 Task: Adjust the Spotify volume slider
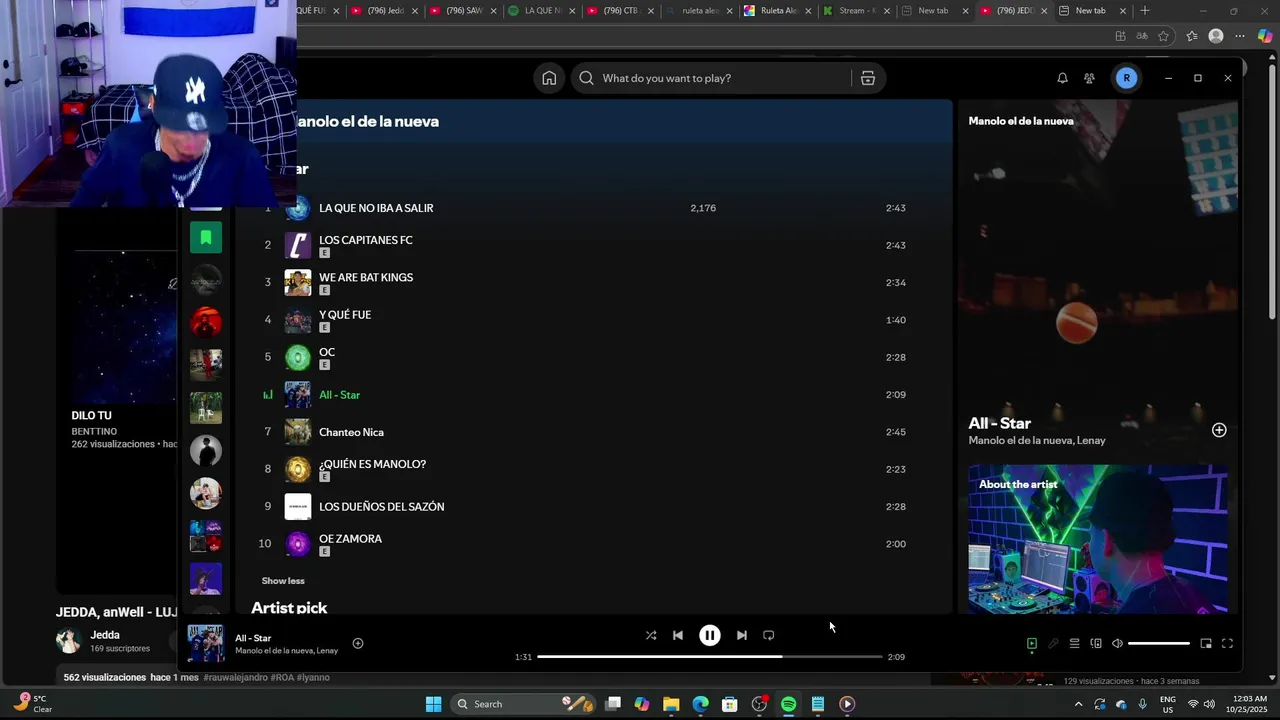point(1159,644)
